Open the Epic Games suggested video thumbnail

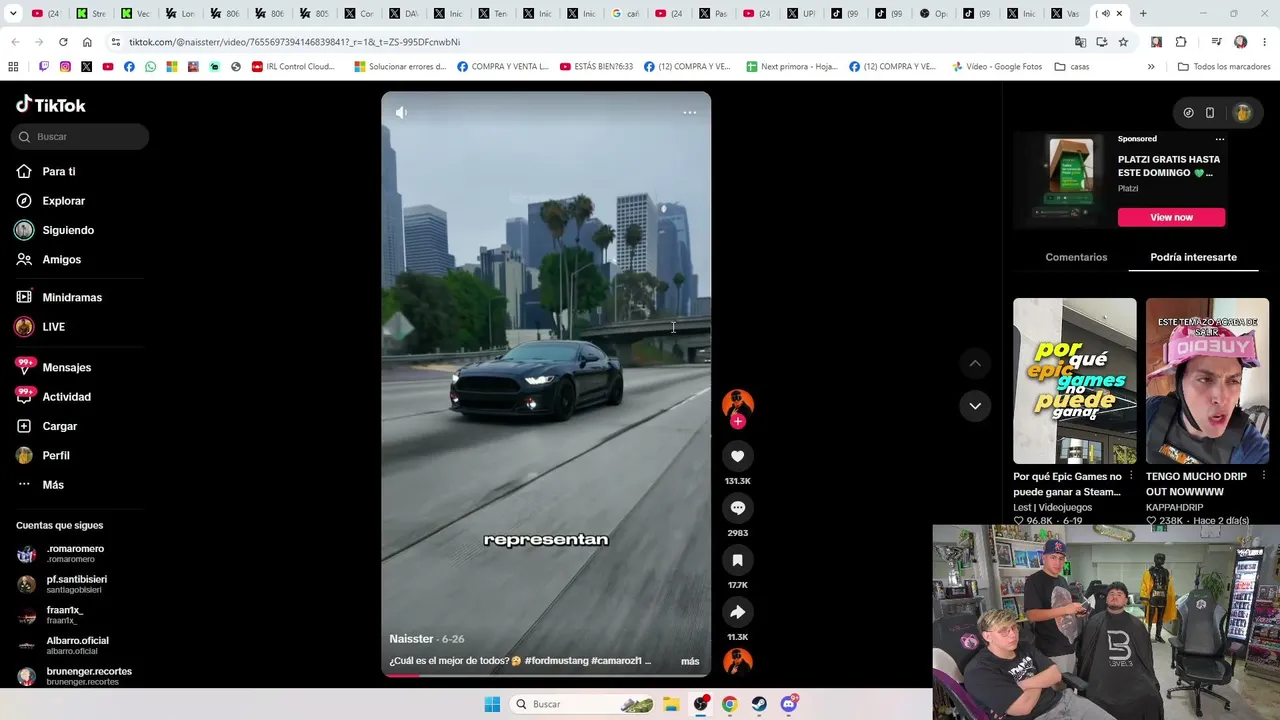click(1075, 381)
